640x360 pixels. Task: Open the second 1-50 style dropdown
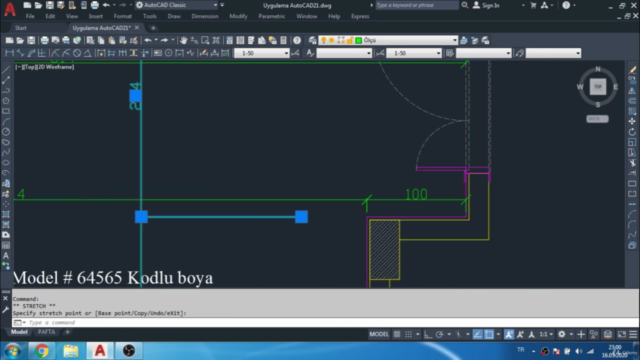click(x=438, y=53)
